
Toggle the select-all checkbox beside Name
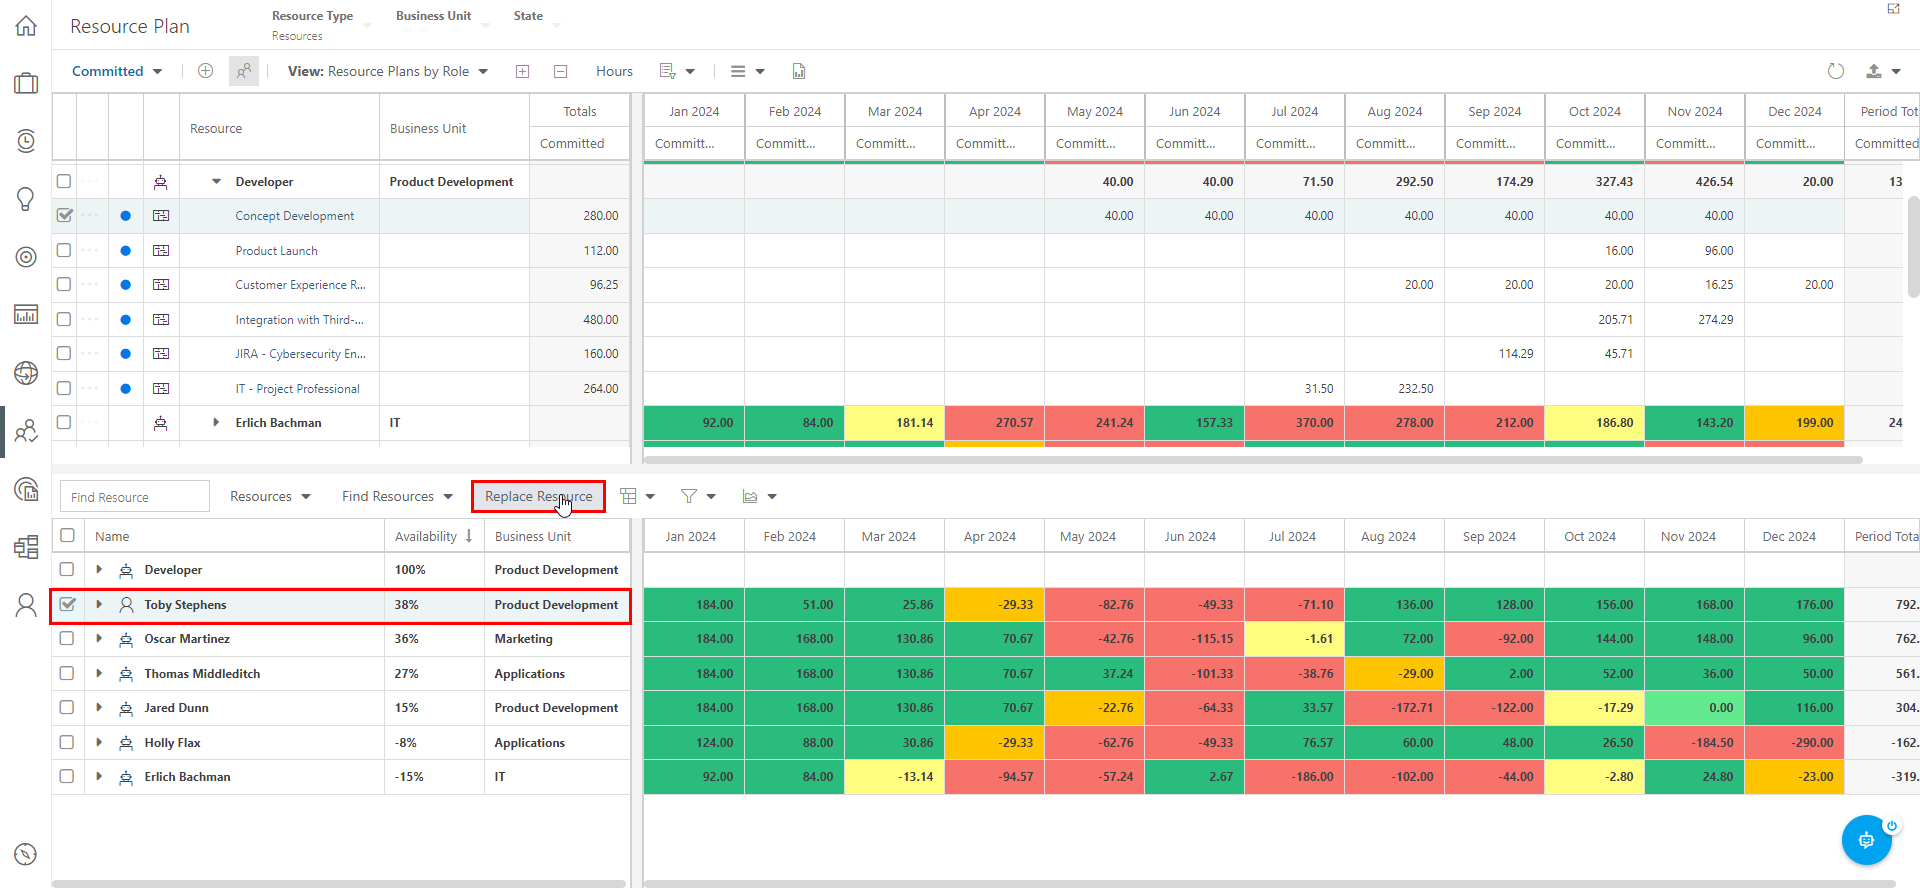[67, 535]
